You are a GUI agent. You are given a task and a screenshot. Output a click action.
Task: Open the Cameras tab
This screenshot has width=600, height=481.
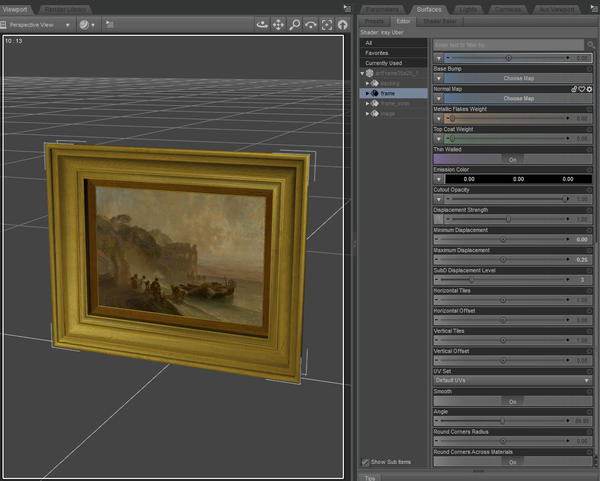(508, 9)
